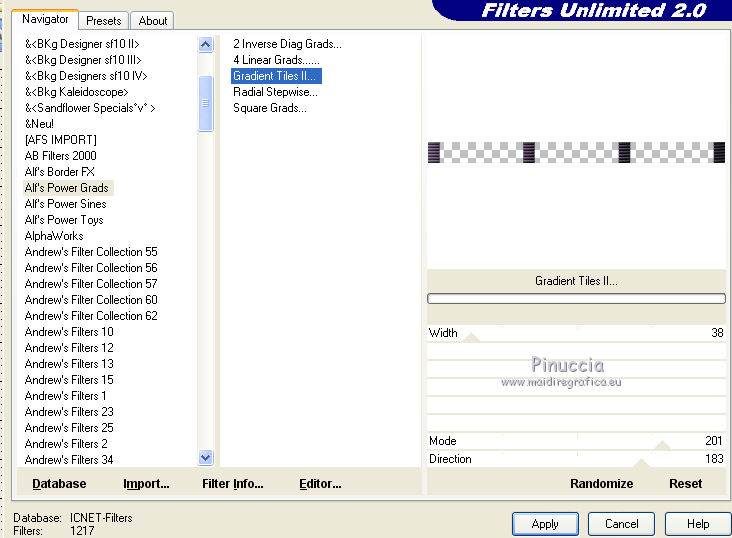This screenshot has width=732, height=538.
Task: Open the Editor... button
Action: click(x=320, y=484)
